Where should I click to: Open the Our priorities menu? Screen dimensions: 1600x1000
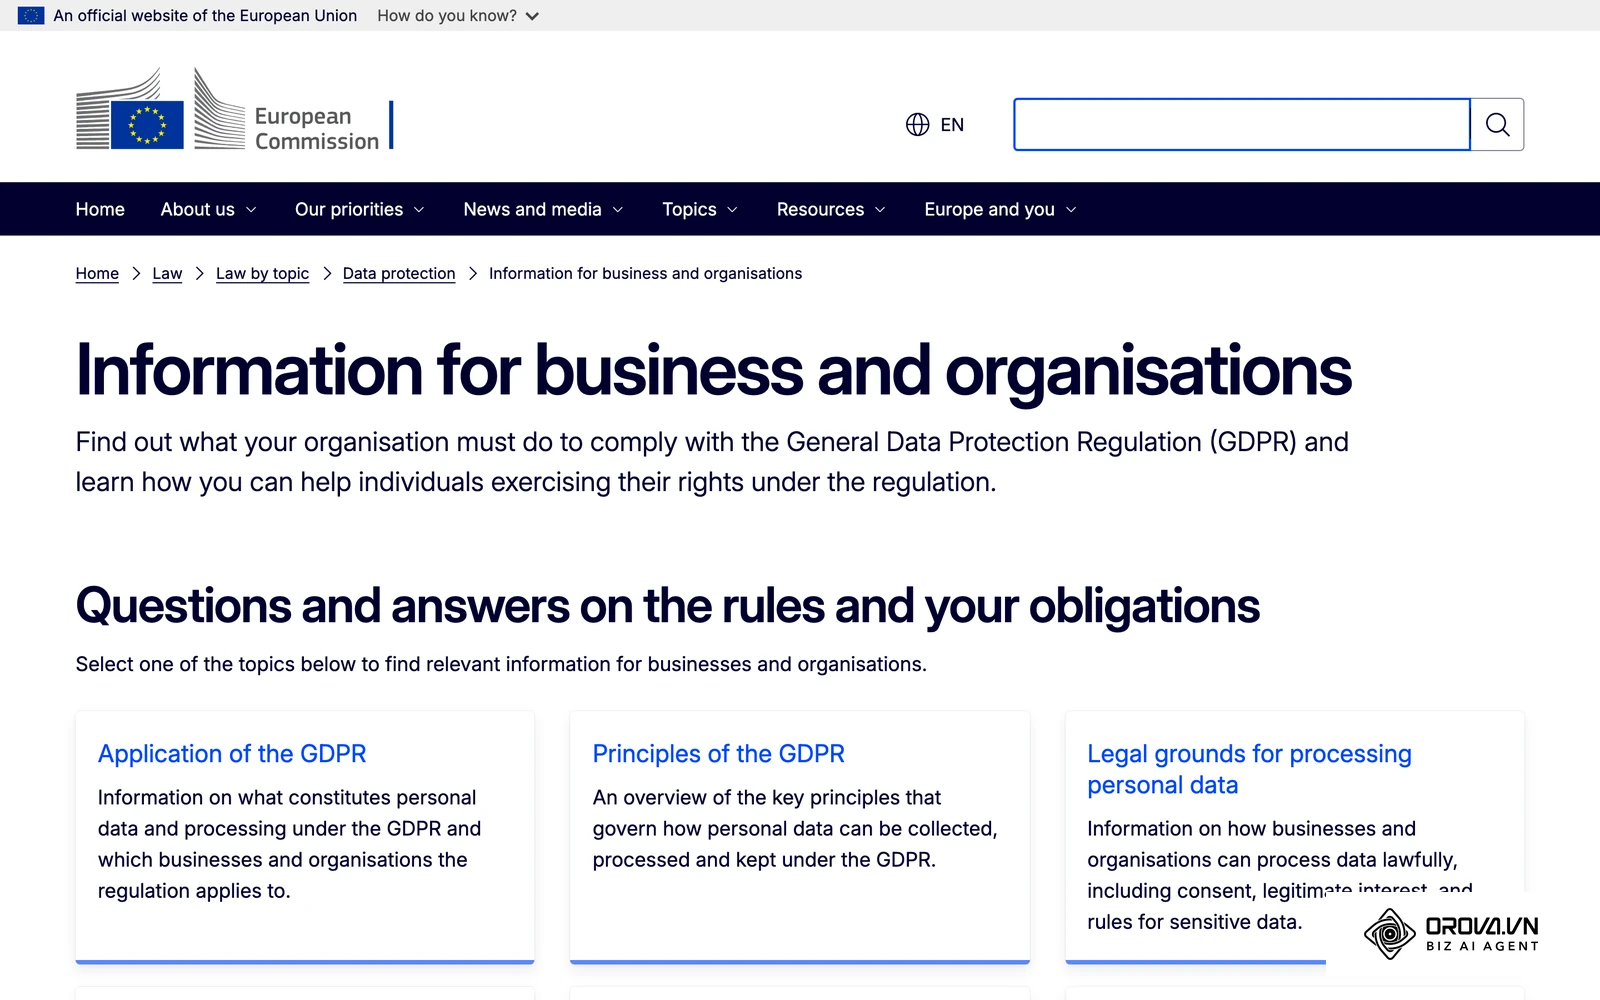(359, 209)
